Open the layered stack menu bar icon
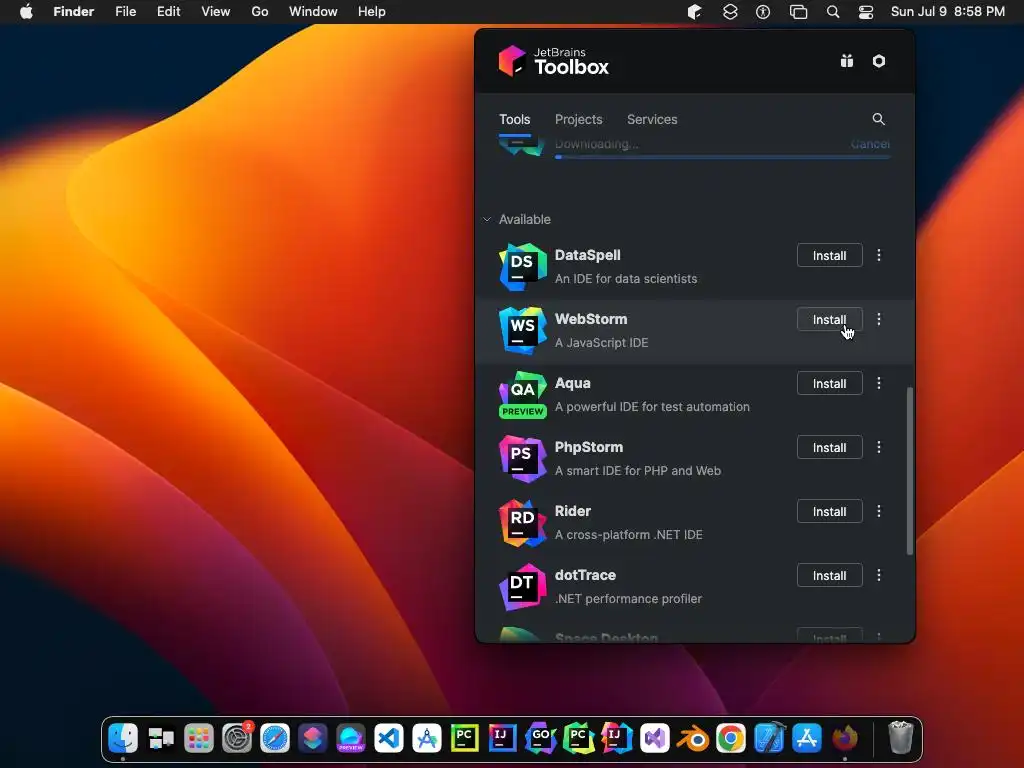1024x768 pixels. tap(730, 12)
